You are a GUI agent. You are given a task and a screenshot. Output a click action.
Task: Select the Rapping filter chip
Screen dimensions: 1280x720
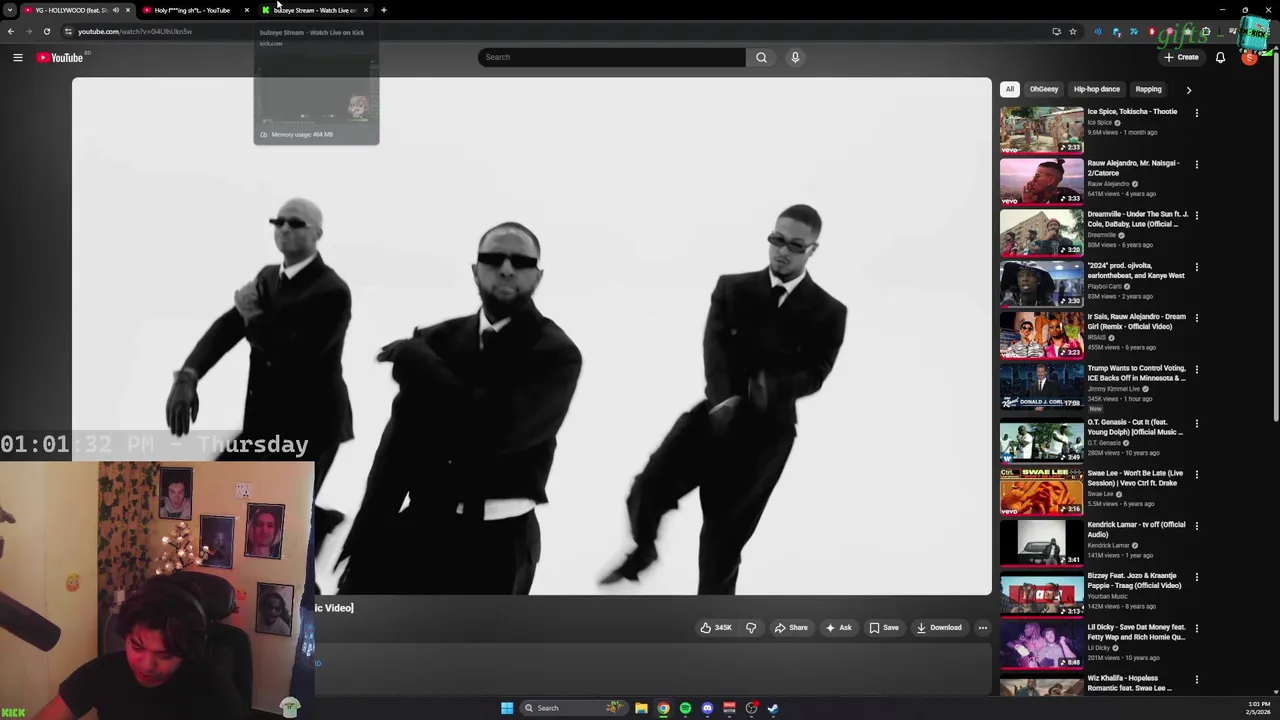(x=1148, y=89)
